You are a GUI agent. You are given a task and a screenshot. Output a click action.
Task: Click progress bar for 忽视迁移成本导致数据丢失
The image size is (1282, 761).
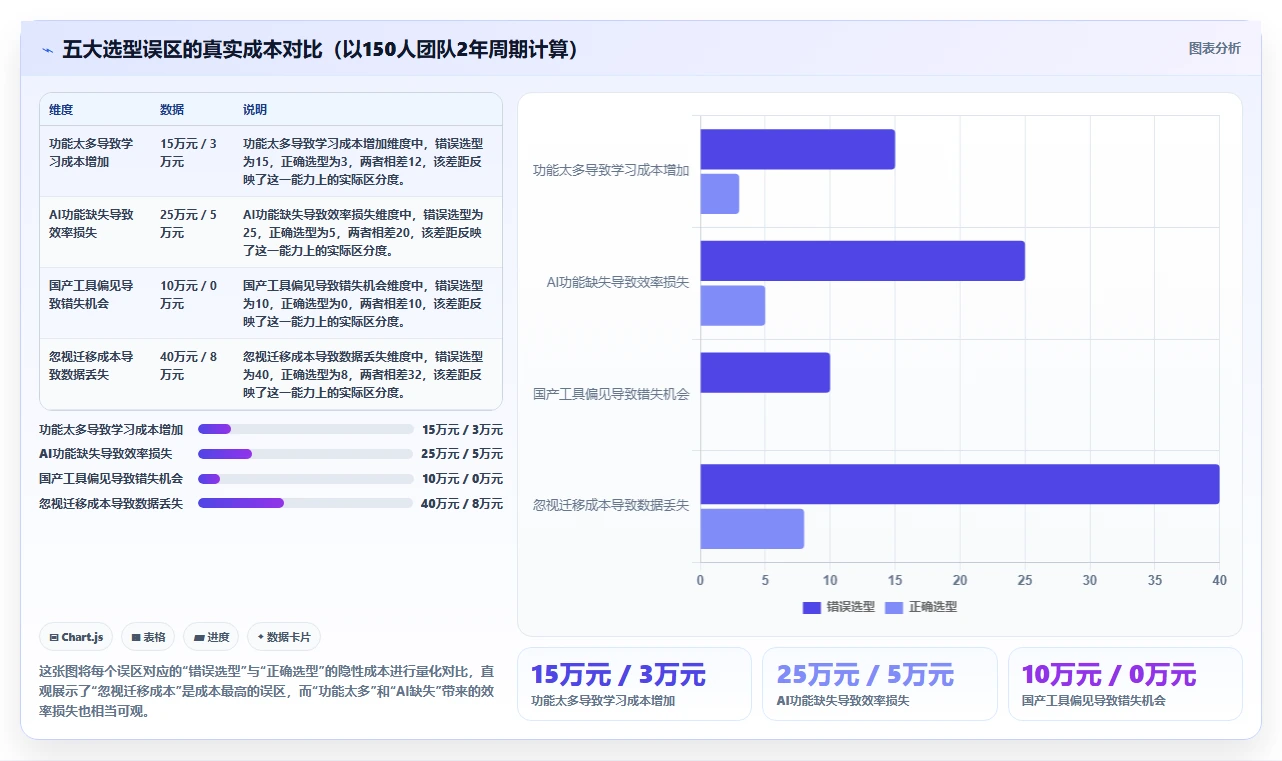click(305, 504)
